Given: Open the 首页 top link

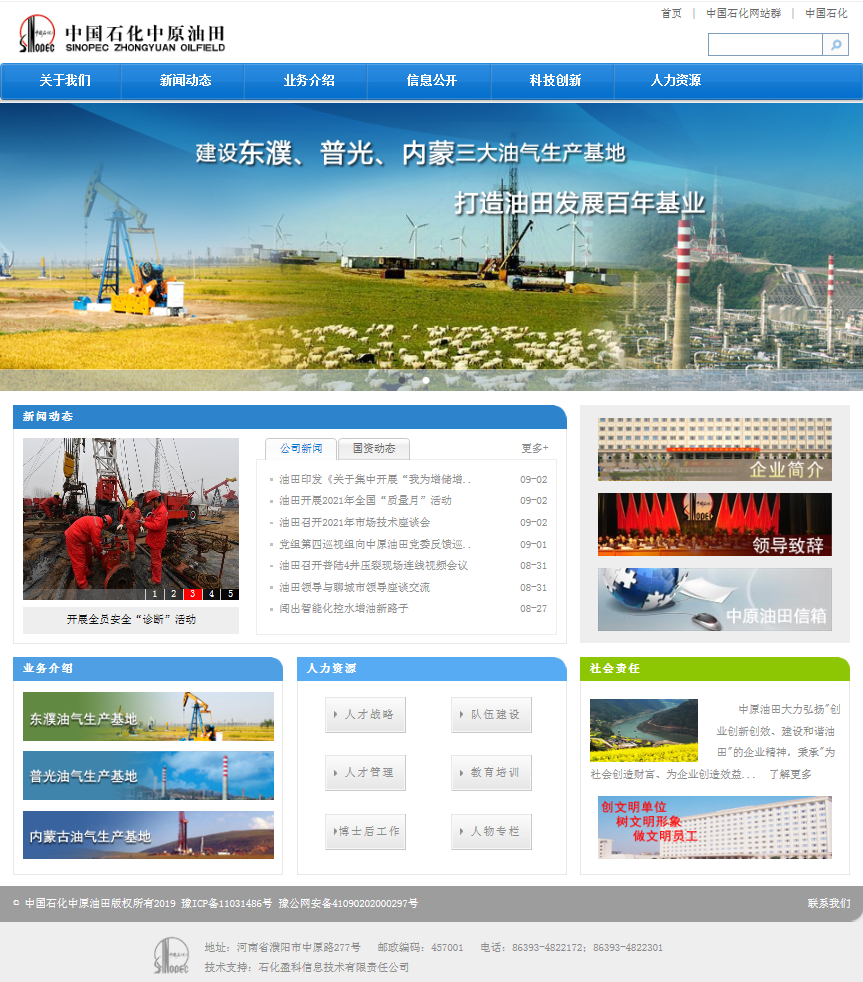Looking at the screenshot, I should pos(671,13).
